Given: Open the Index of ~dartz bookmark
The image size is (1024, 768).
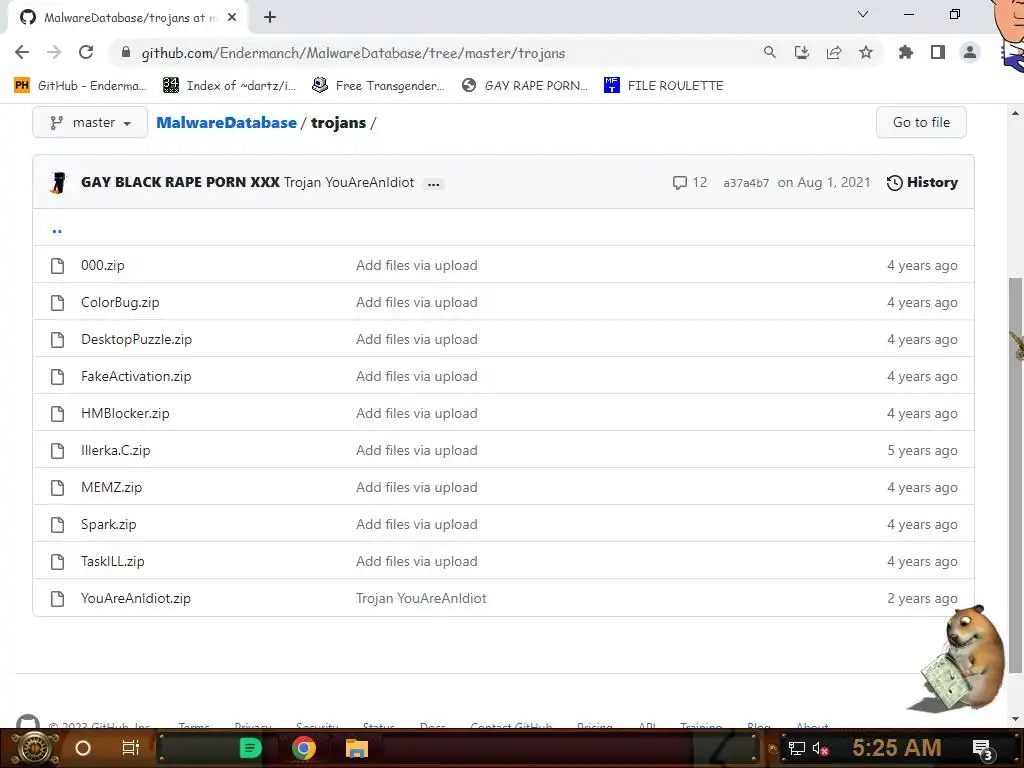Looking at the screenshot, I should [x=230, y=86].
